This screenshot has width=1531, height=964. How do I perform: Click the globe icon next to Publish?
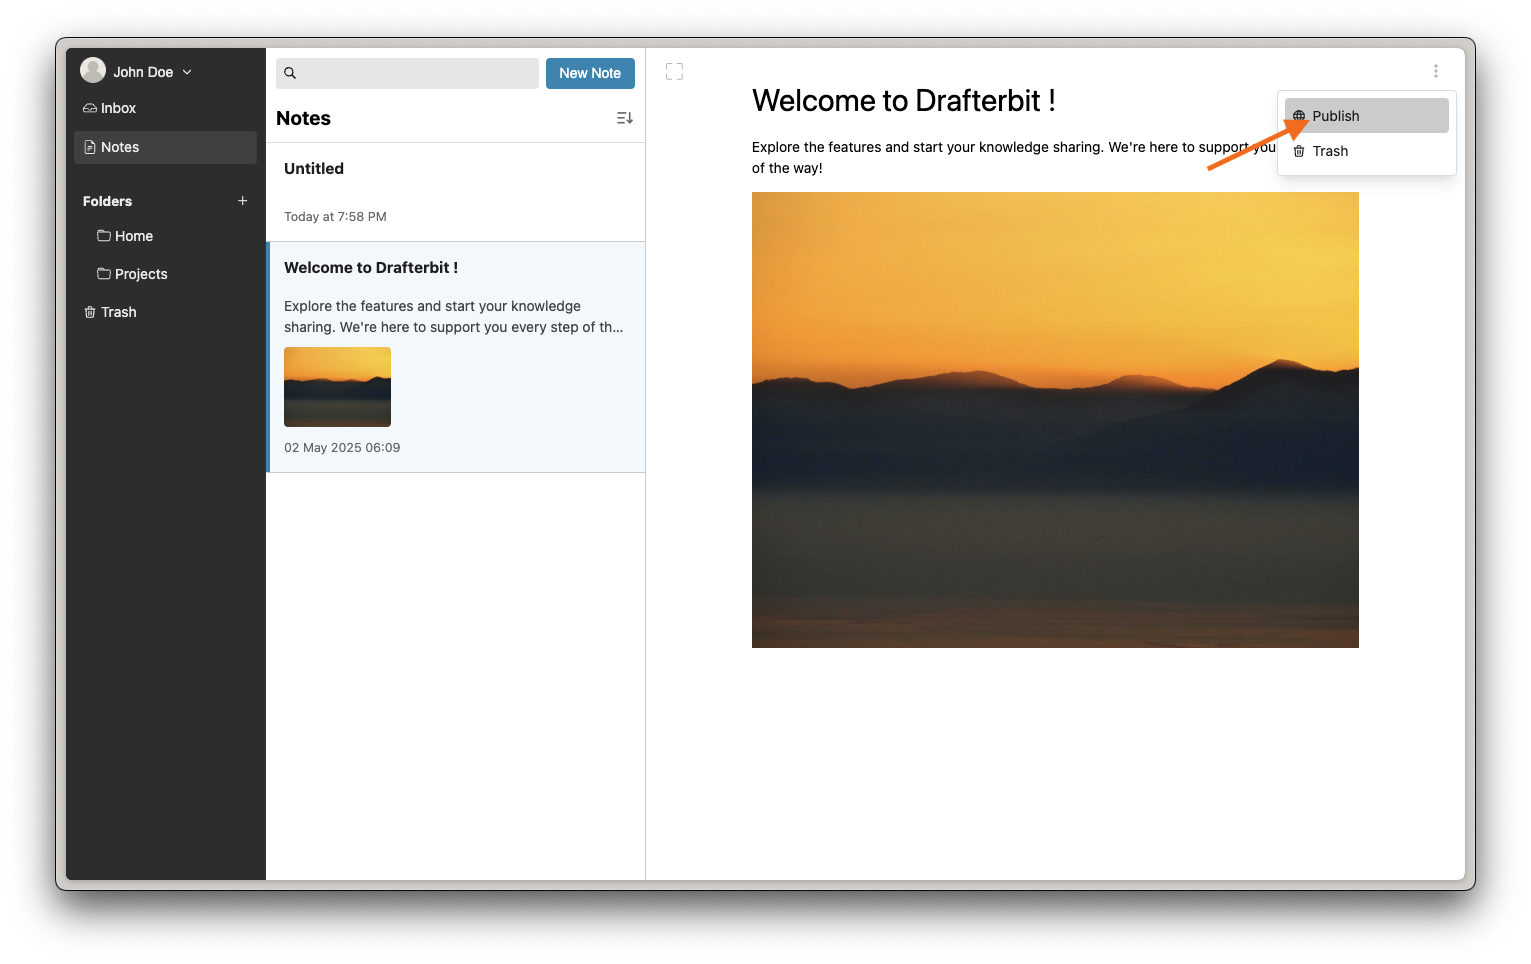[x=1300, y=115]
